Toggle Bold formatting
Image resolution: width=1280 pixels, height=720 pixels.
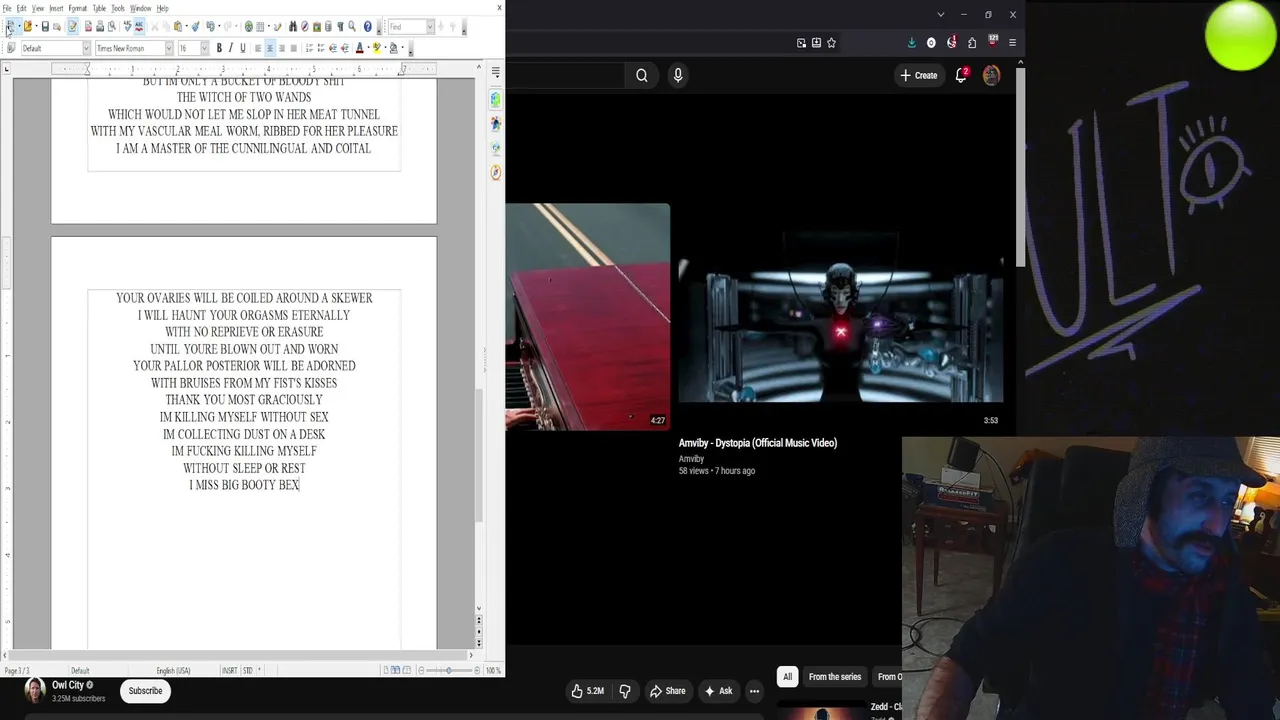pyautogui.click(x=219, y=48)
